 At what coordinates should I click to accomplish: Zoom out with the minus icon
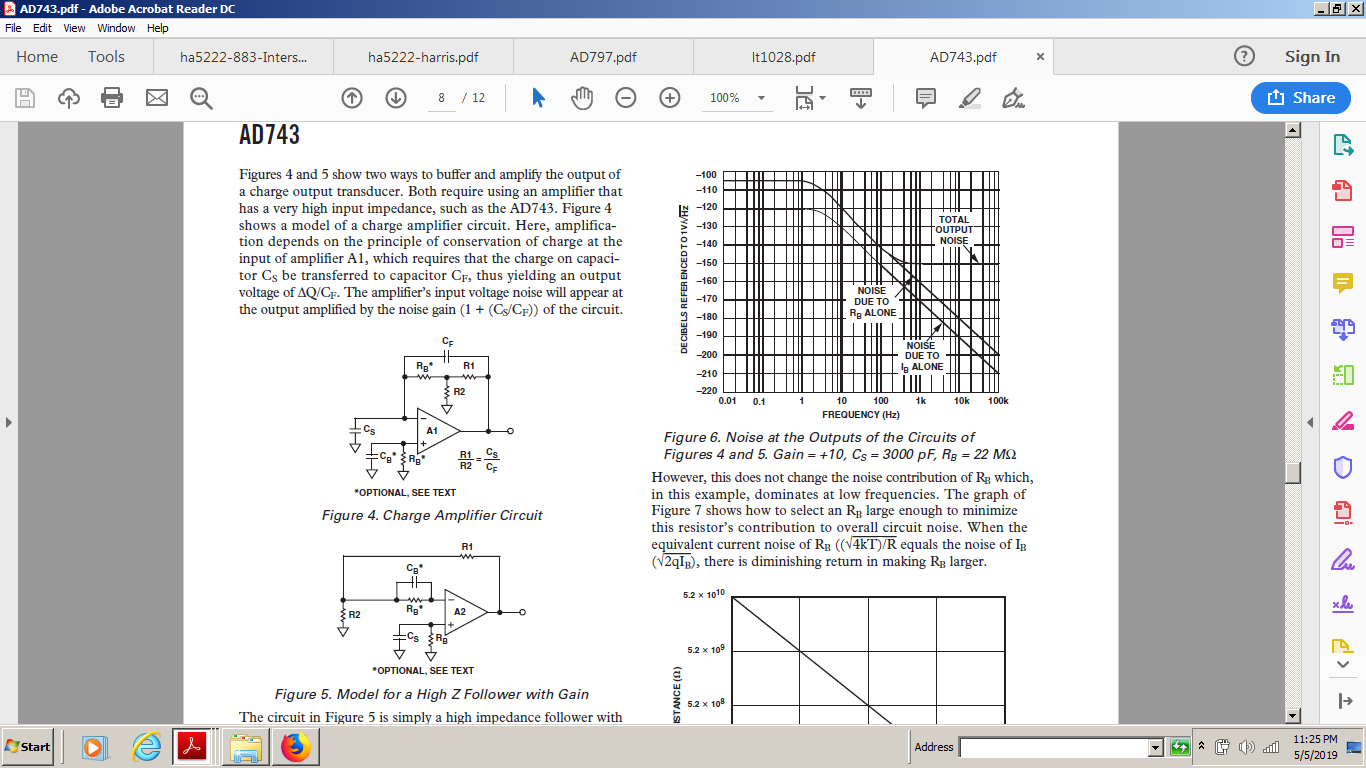626,98
